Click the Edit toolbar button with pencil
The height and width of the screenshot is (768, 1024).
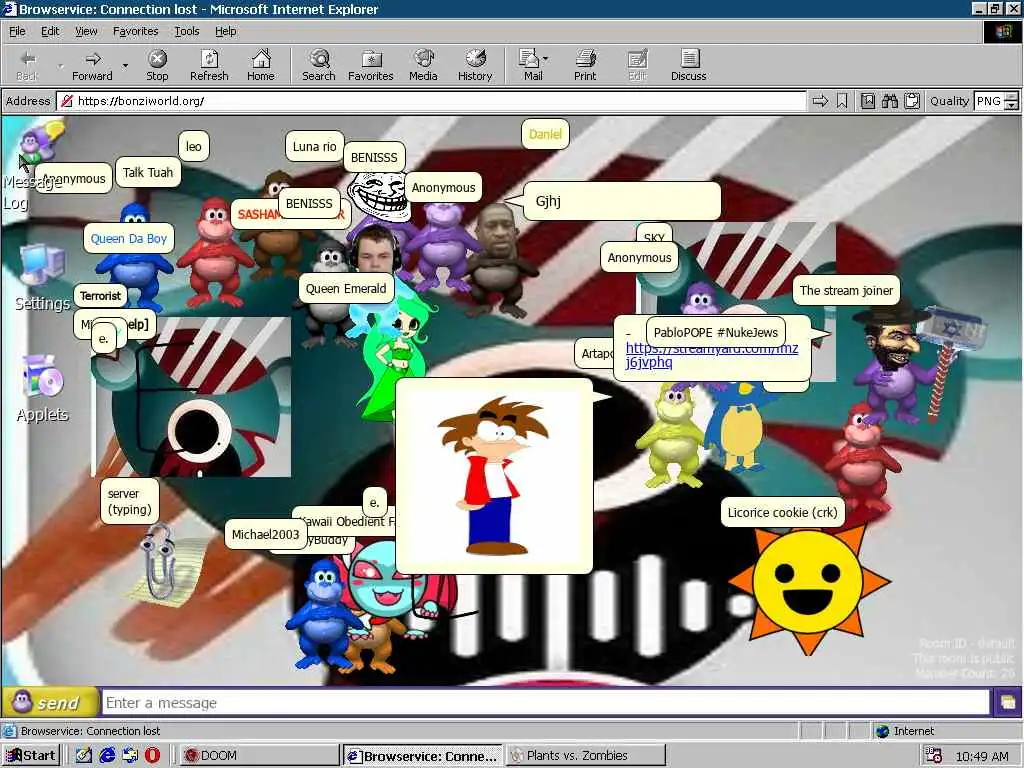637,65
